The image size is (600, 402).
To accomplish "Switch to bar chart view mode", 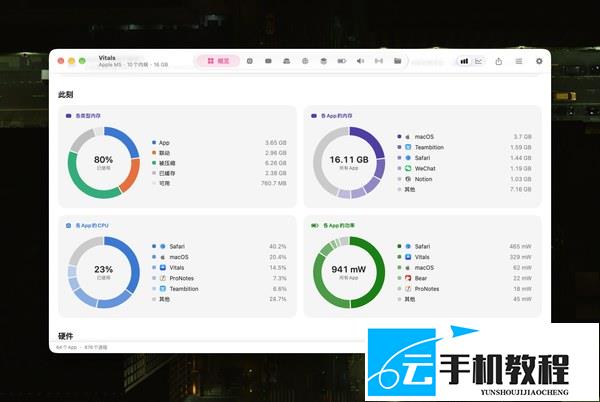I will (x=464, y=61).
